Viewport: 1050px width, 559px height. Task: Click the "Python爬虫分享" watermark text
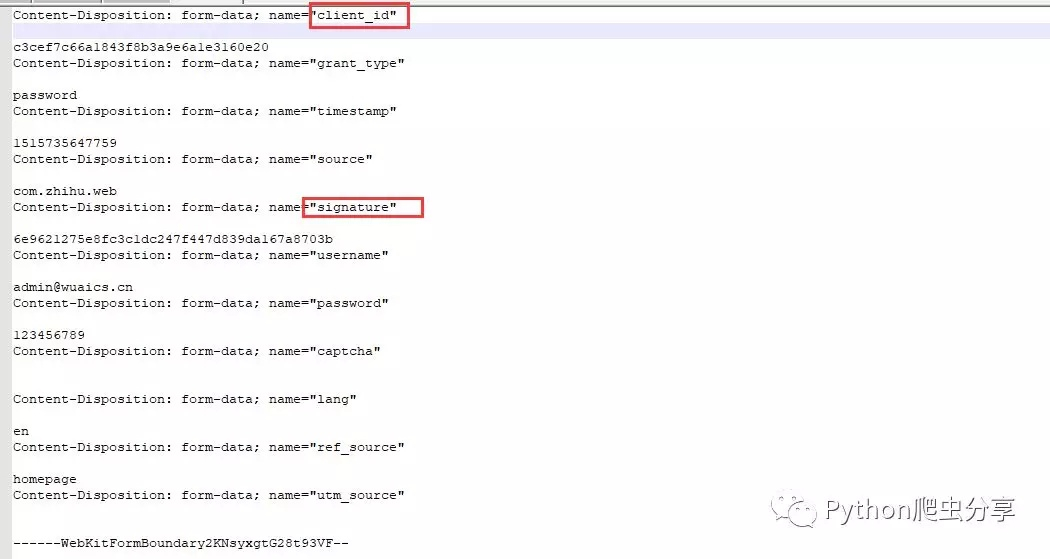pyautogui.click(x=920, y=510)
